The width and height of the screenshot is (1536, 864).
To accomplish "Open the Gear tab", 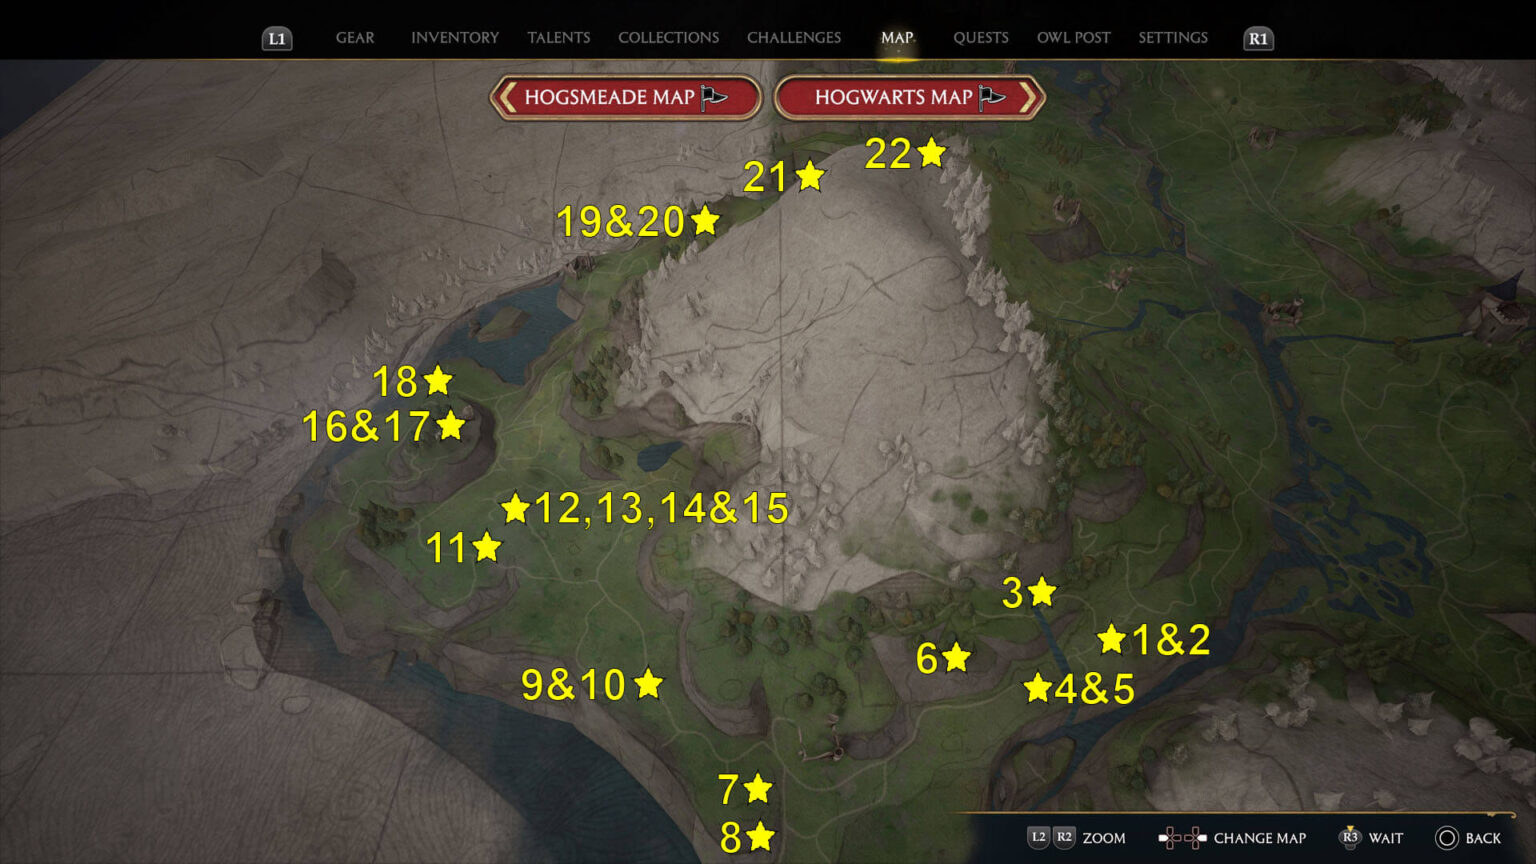I will [x=355, y=38].
